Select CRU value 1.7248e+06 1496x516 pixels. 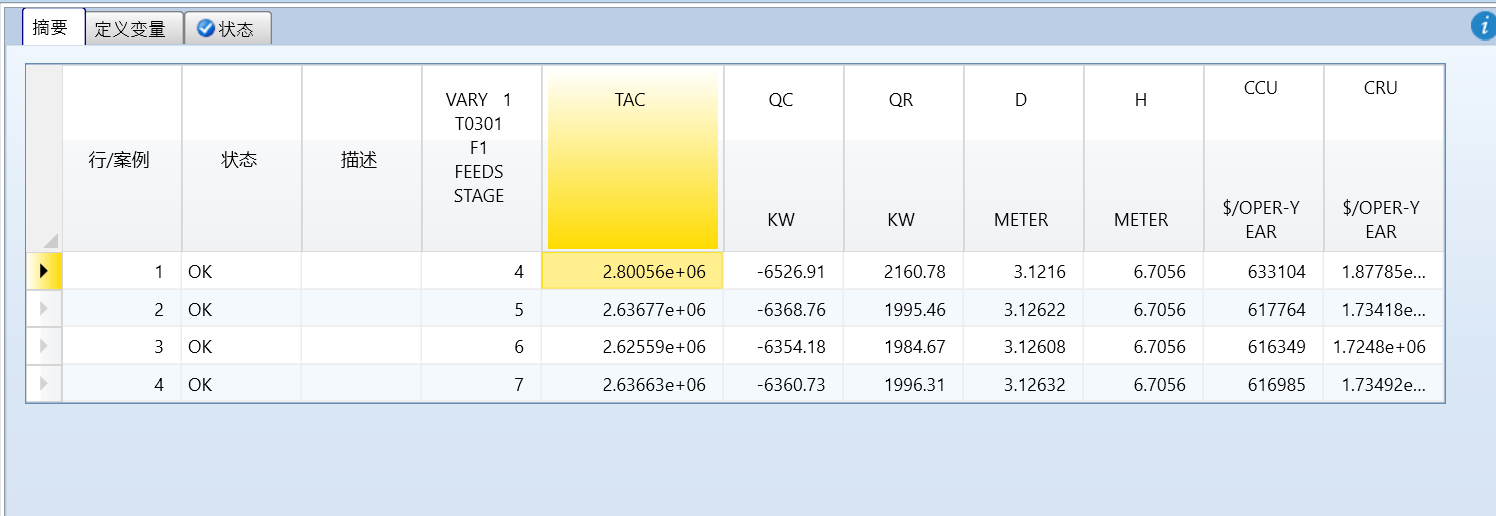(x=1383, y=346)
